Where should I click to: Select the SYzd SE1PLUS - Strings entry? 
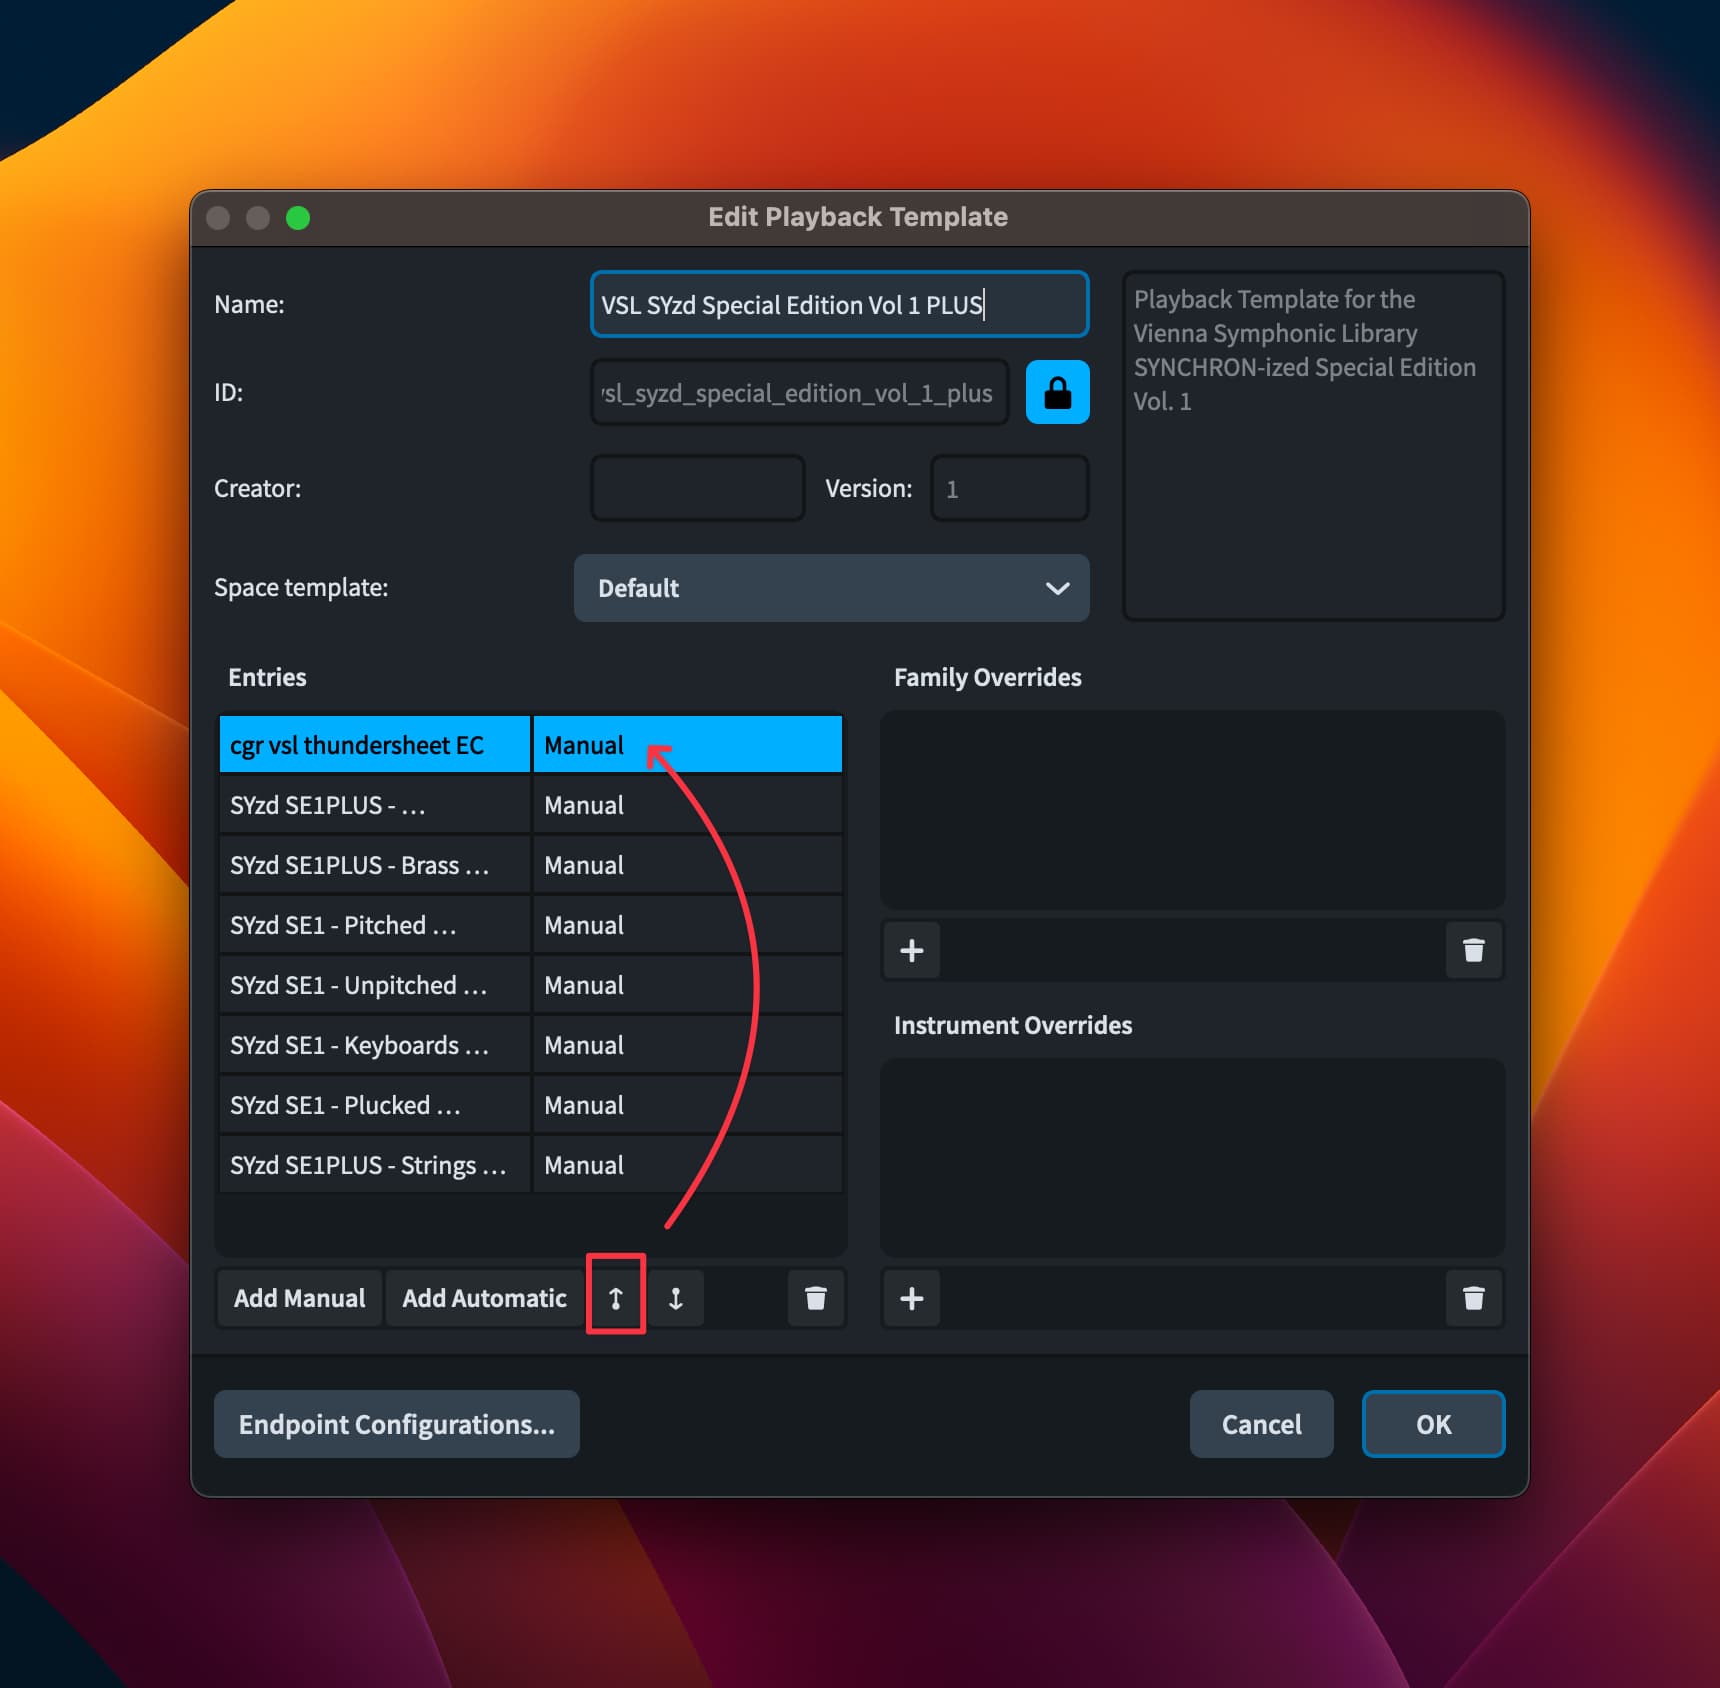375,1165
